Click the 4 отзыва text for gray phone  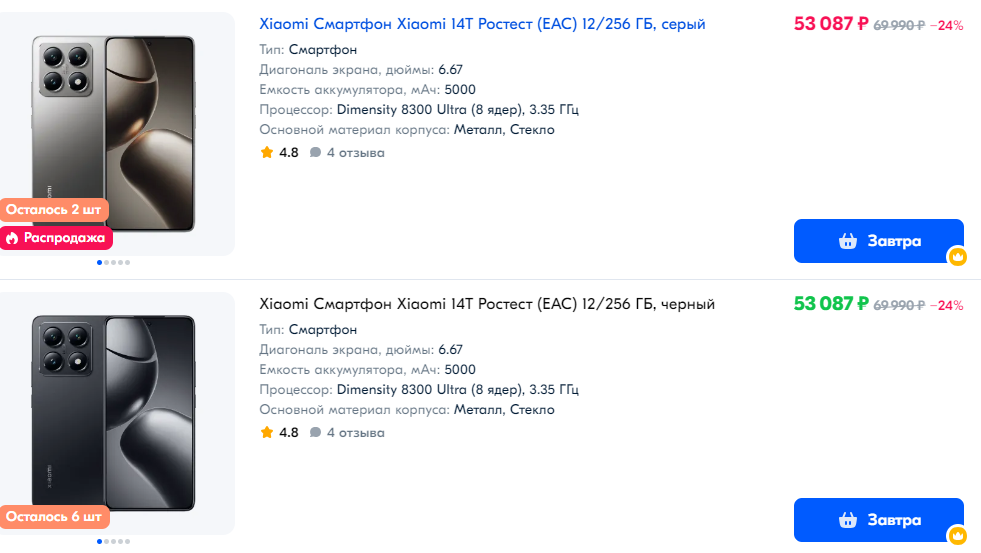(355, 153)
